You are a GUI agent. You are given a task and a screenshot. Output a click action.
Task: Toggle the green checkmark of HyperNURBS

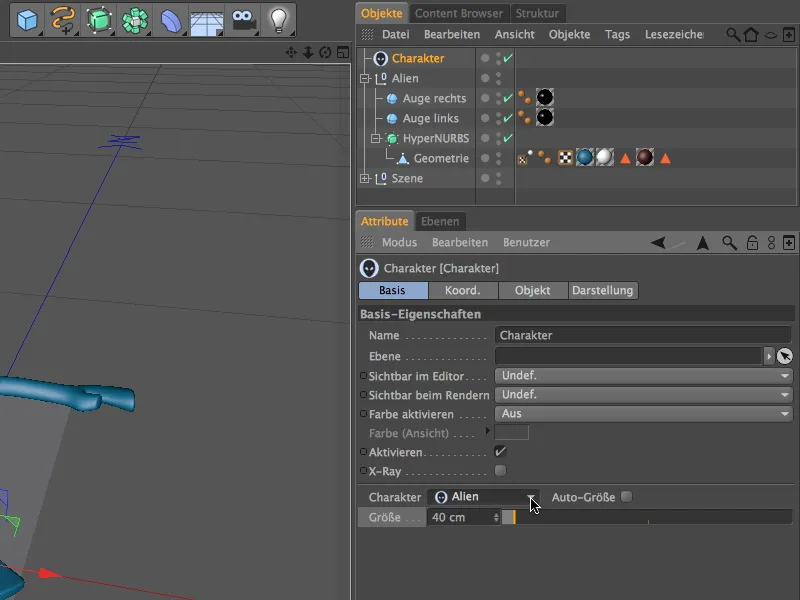[x=508, y=138]
